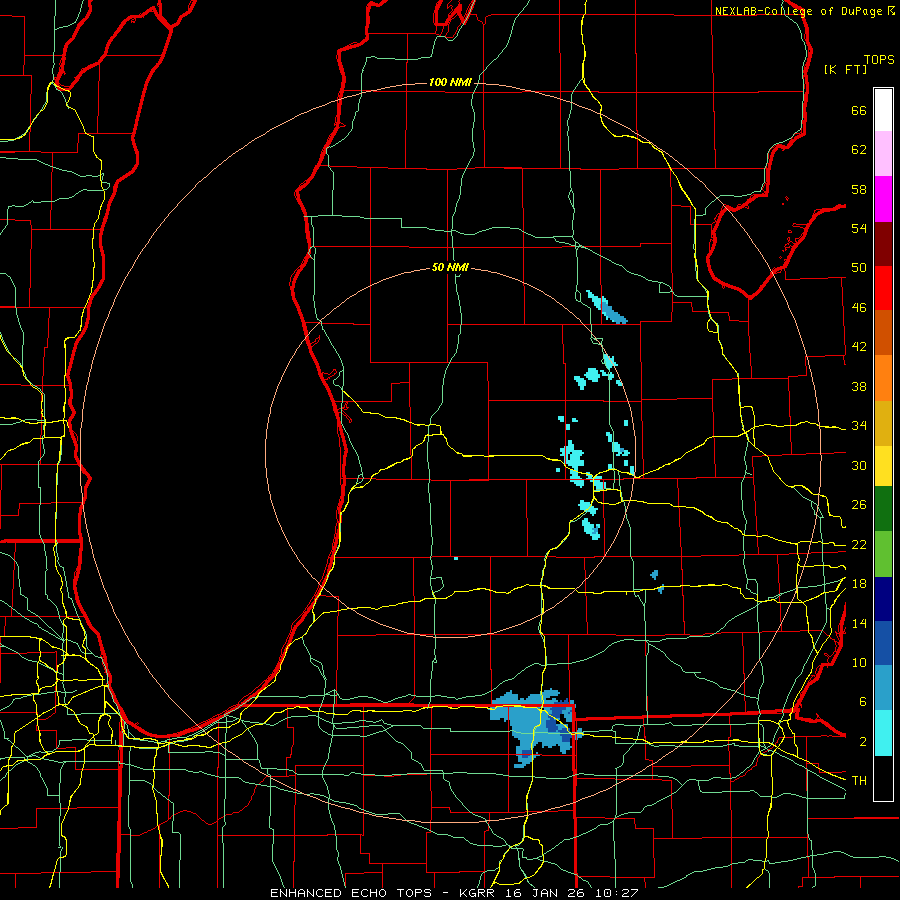Click the [K FT] units label
This screenshot has width=900, height=900.
tap(845, 69)
